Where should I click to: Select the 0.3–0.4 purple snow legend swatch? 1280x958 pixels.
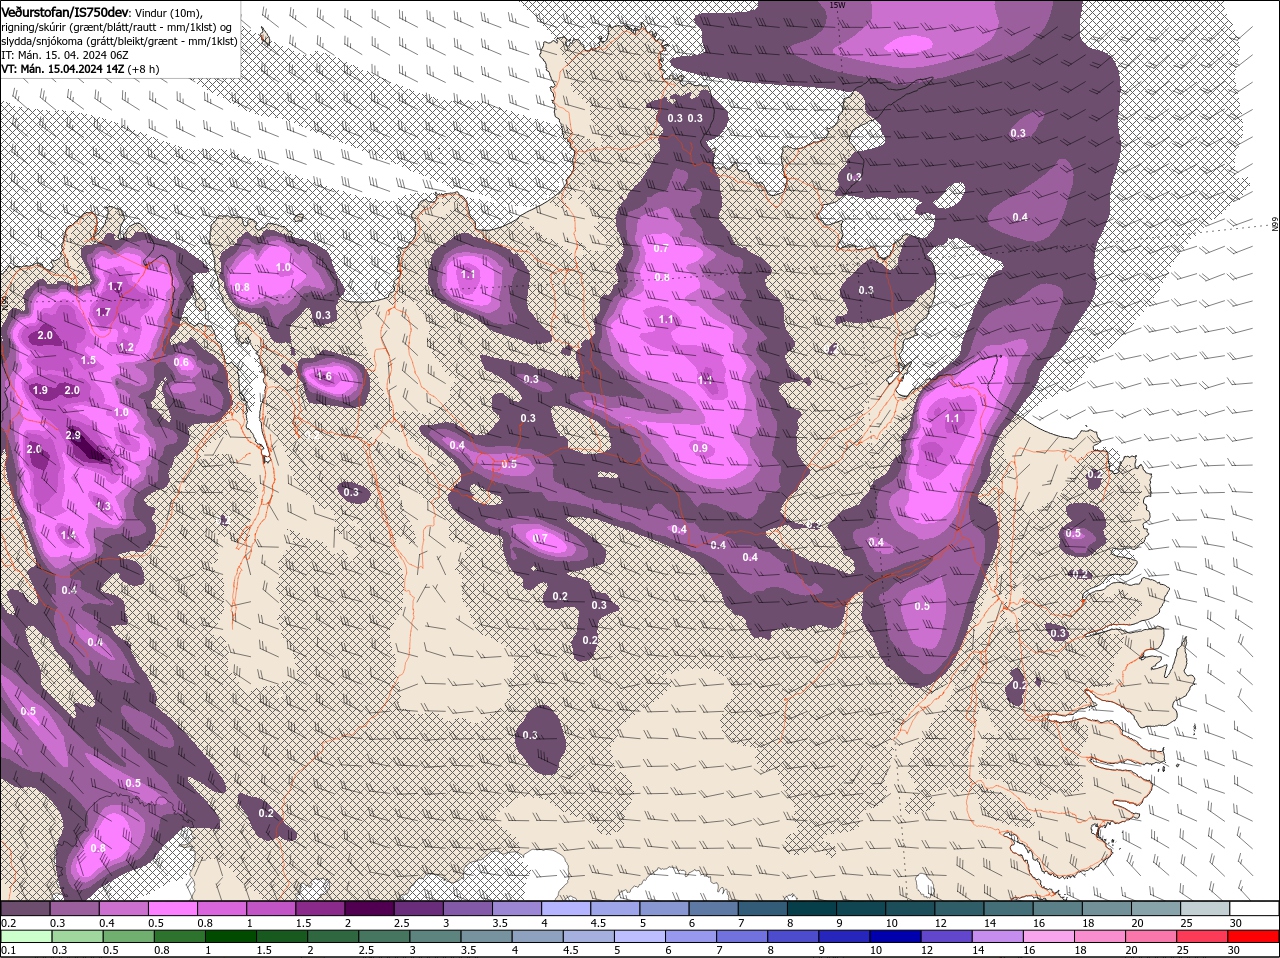74,908
